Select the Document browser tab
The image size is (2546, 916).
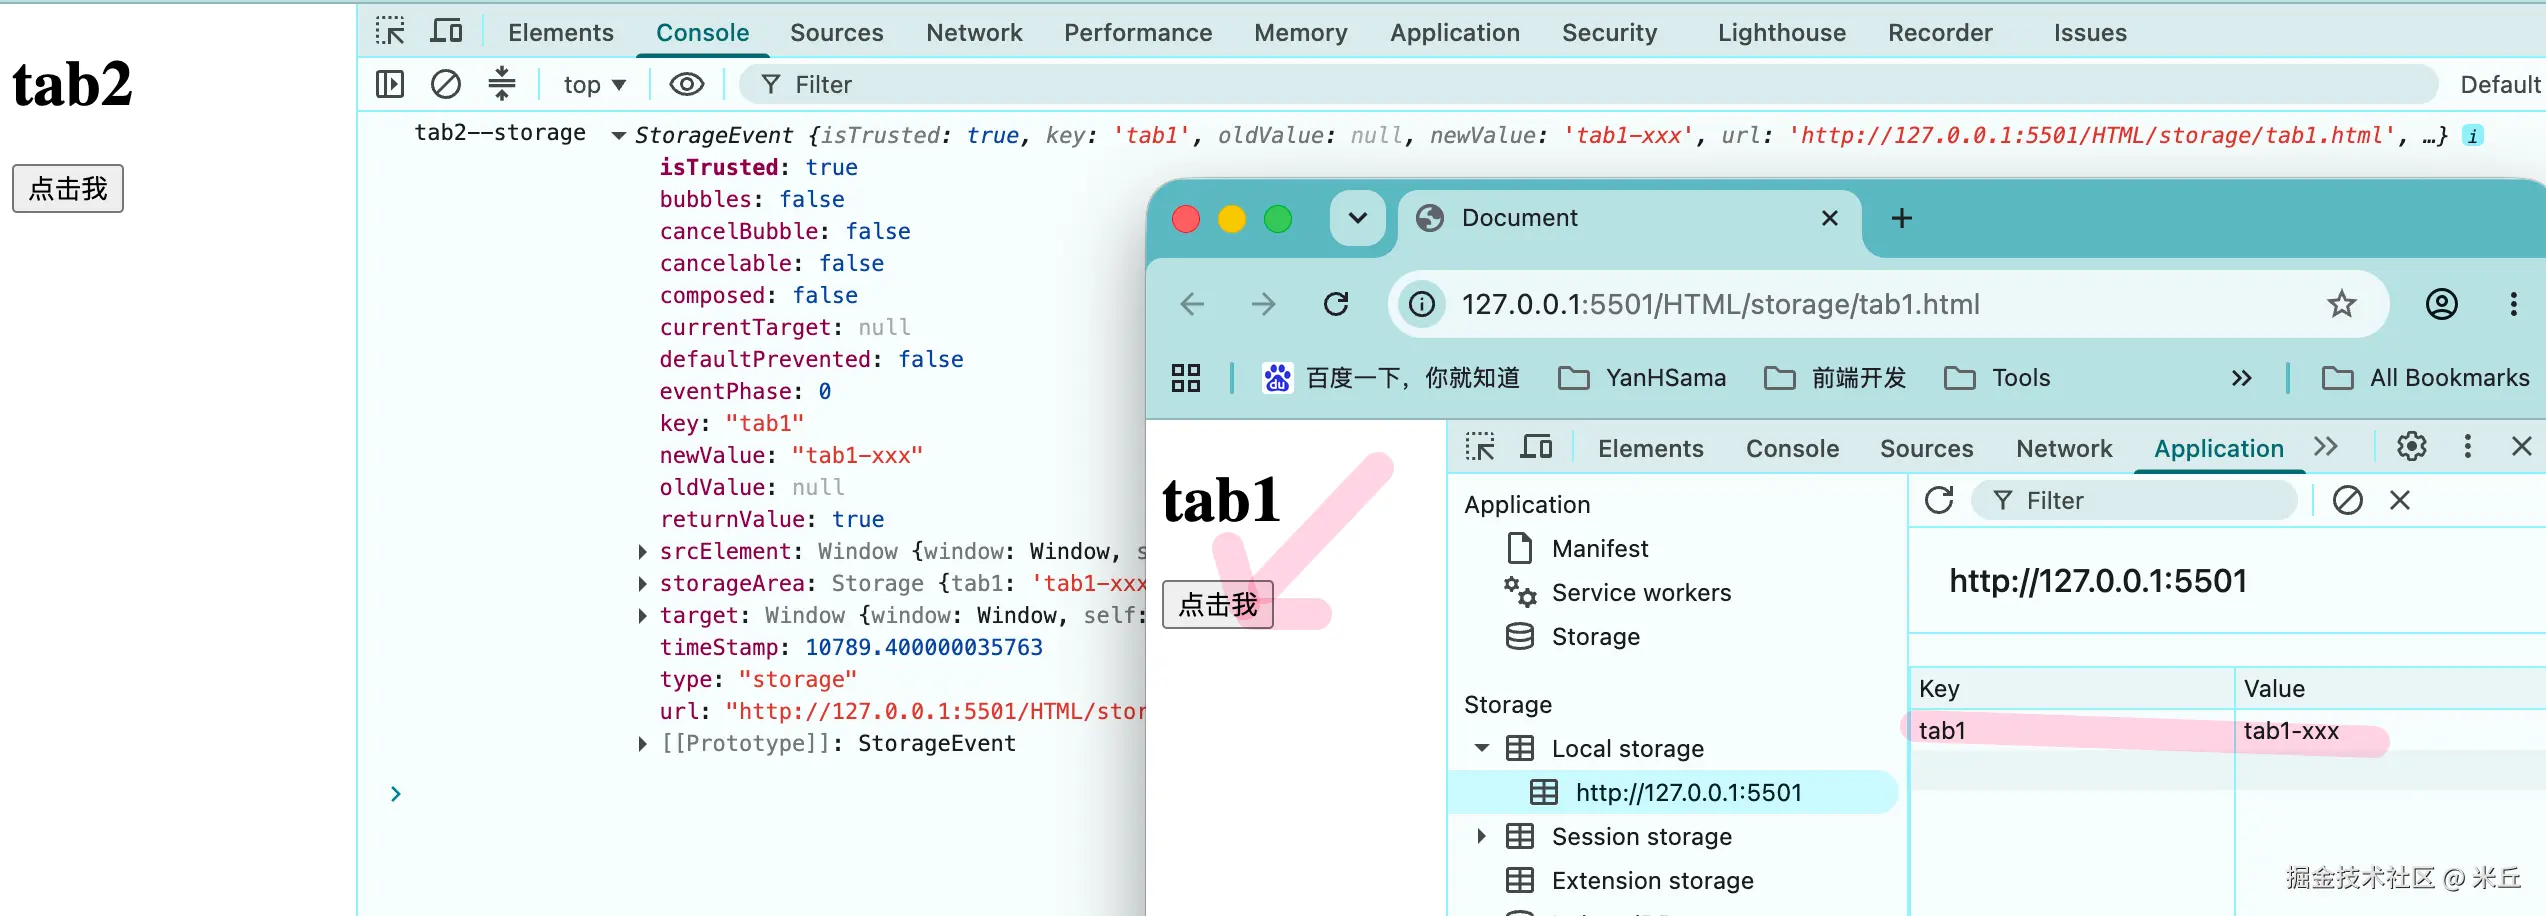click(x=1630, y=218)
